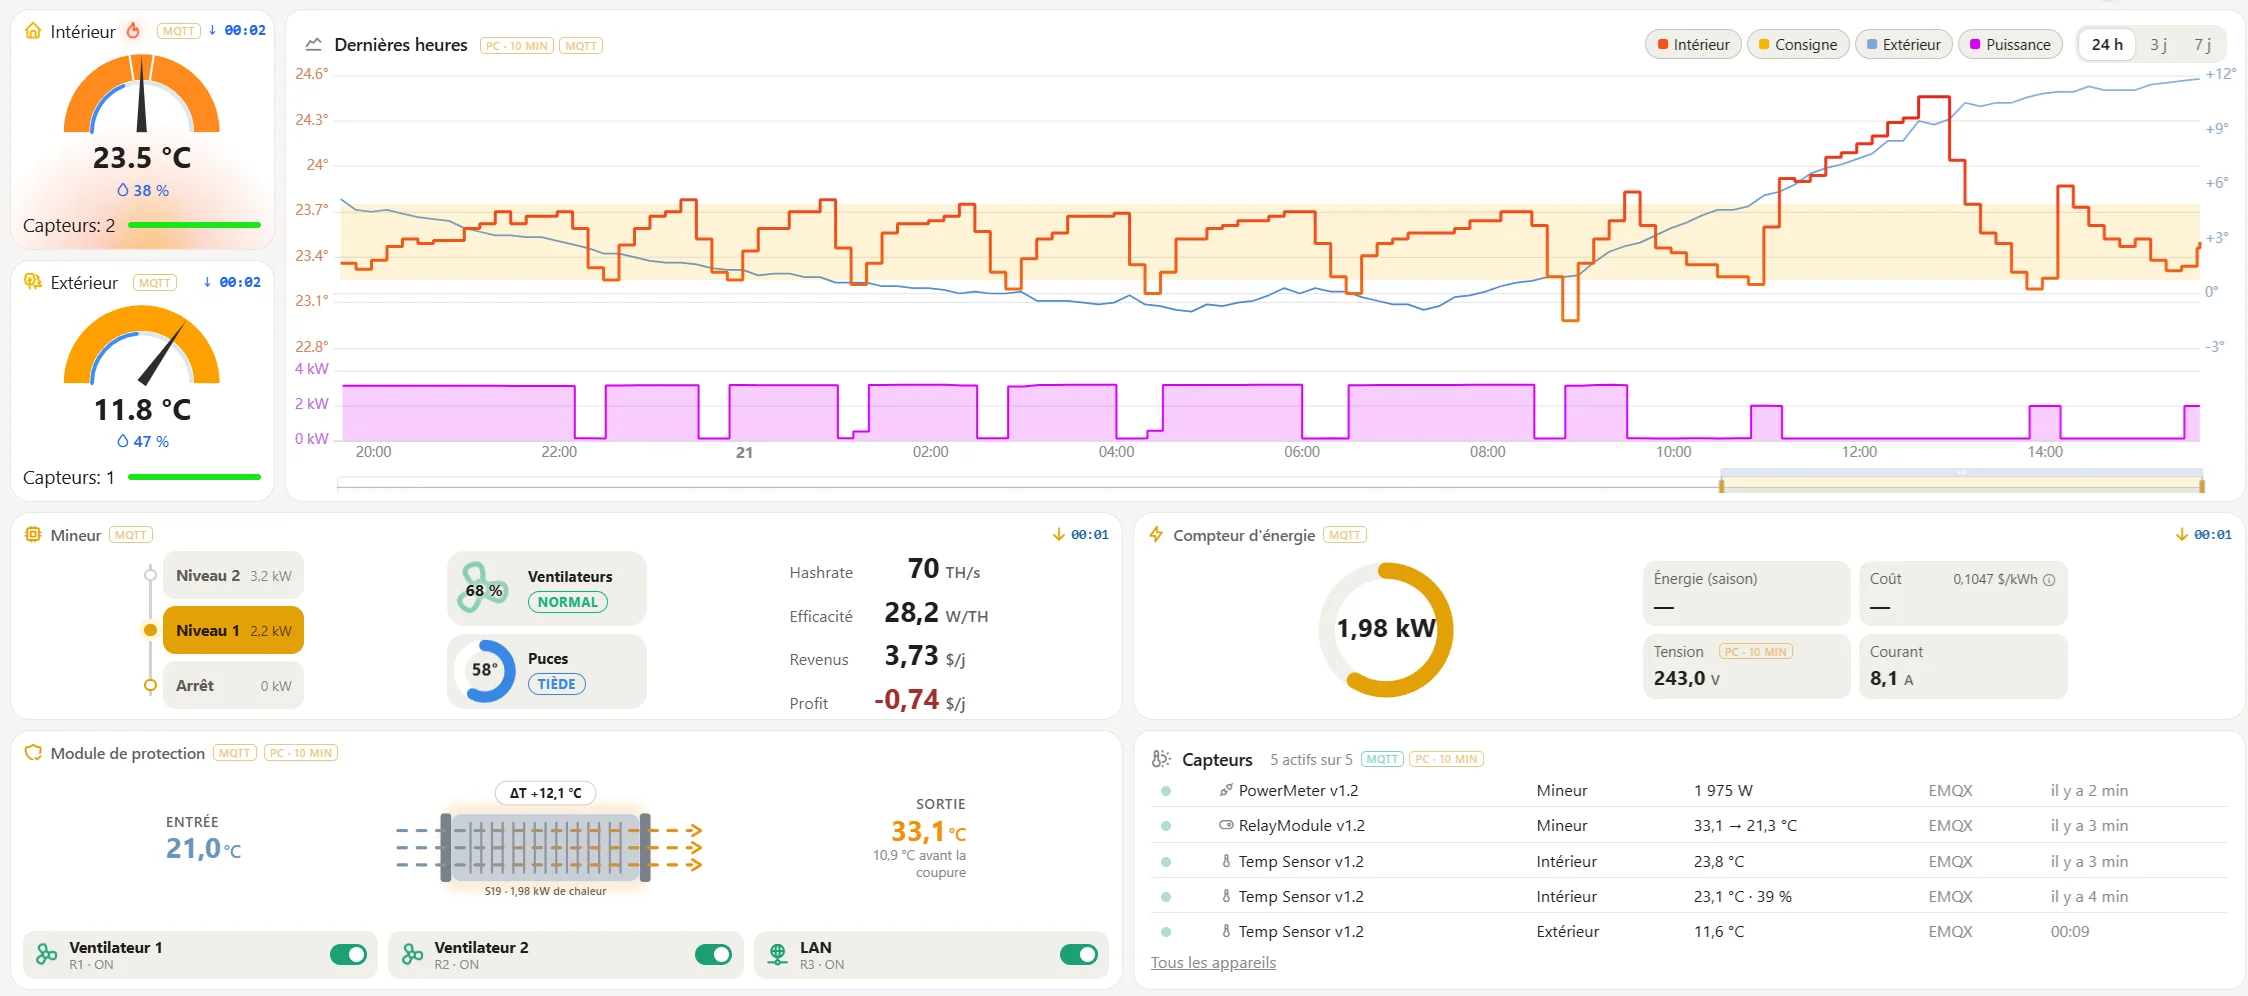Click the Intérieur 23.5 °C gauge dial
2248x996 pixels.
click(142, 94)
